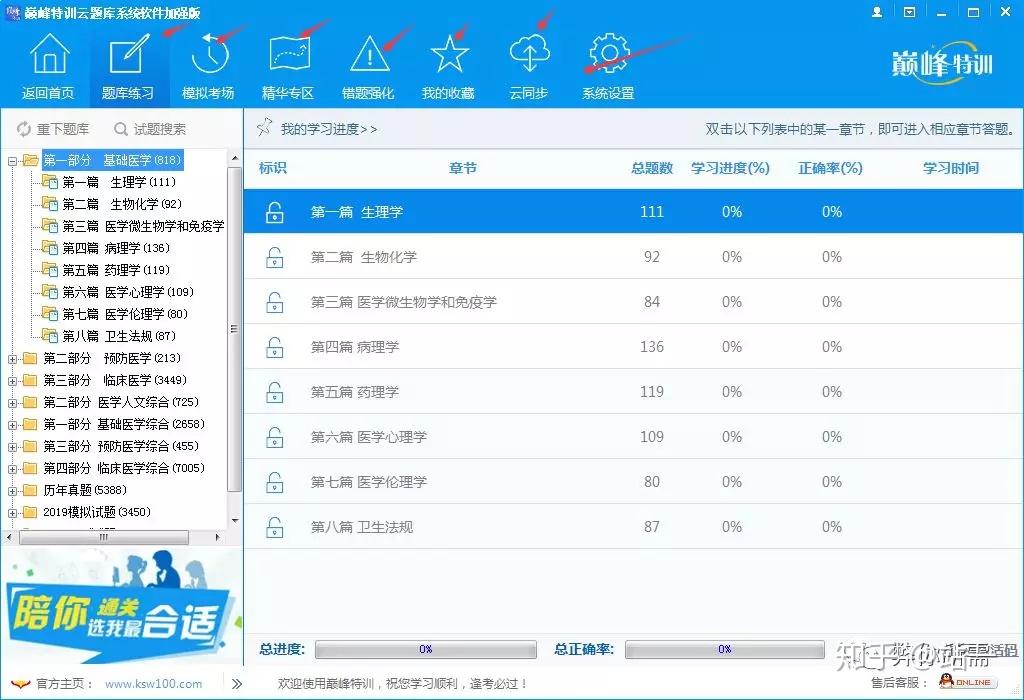Click the 总进度 progress bar

pos(426,649)
